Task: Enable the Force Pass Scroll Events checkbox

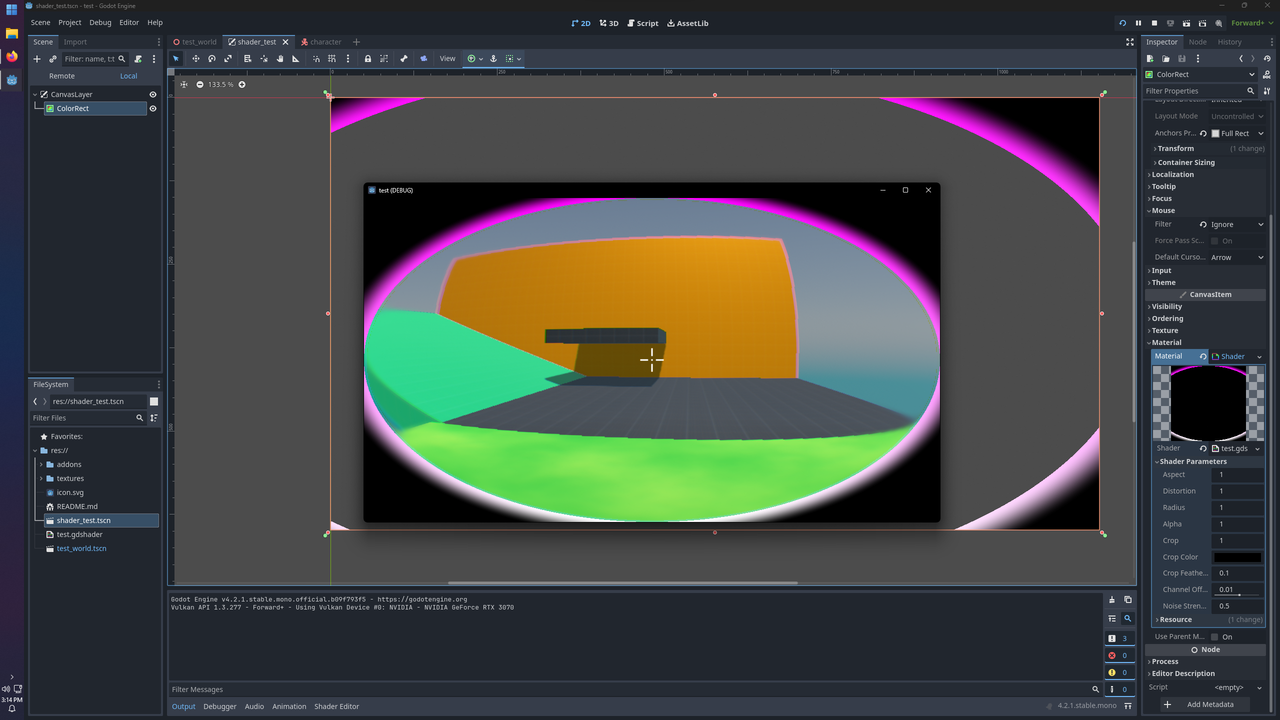Action: coord(1215,241)
